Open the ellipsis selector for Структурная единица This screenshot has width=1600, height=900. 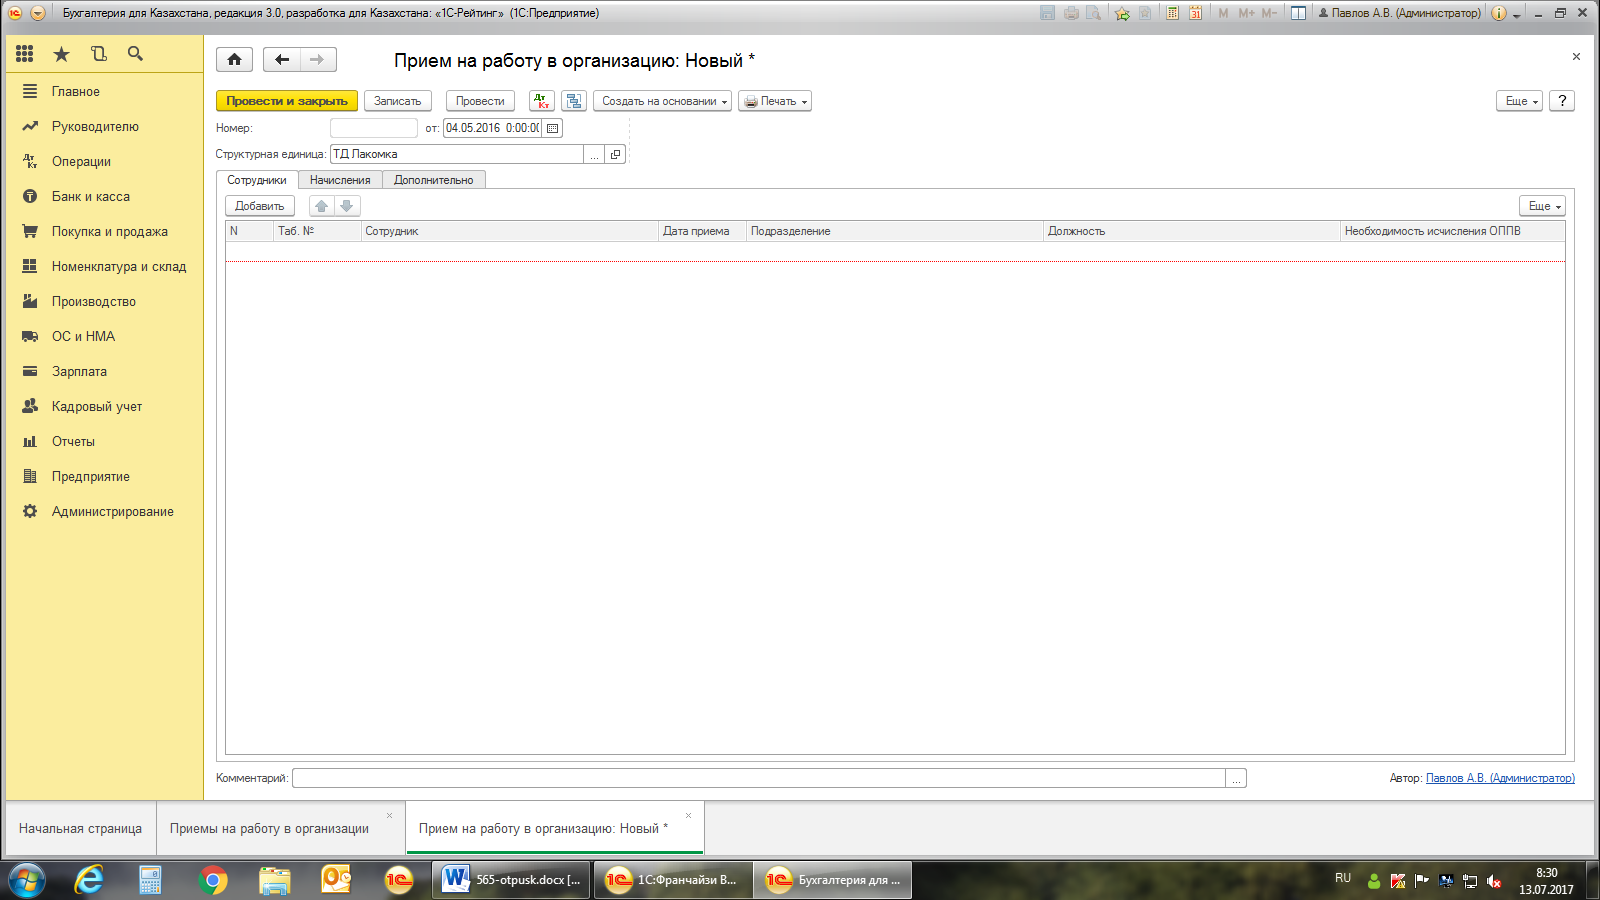click(594, 154)
